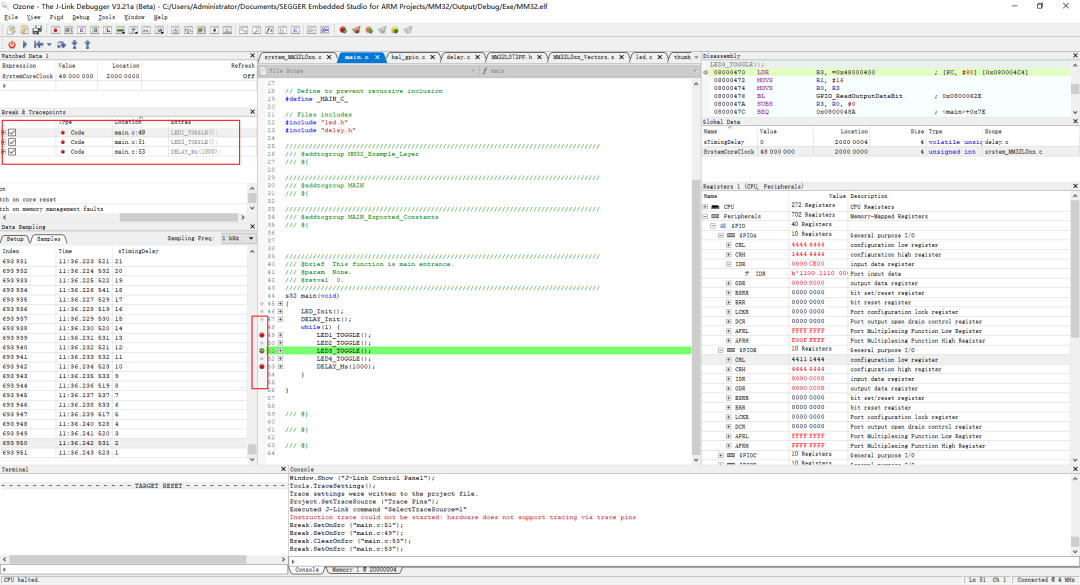This screenshot has height=585, width=1080.
Task: Collapse the GPIOA register group
Action: tap(721, 236)
